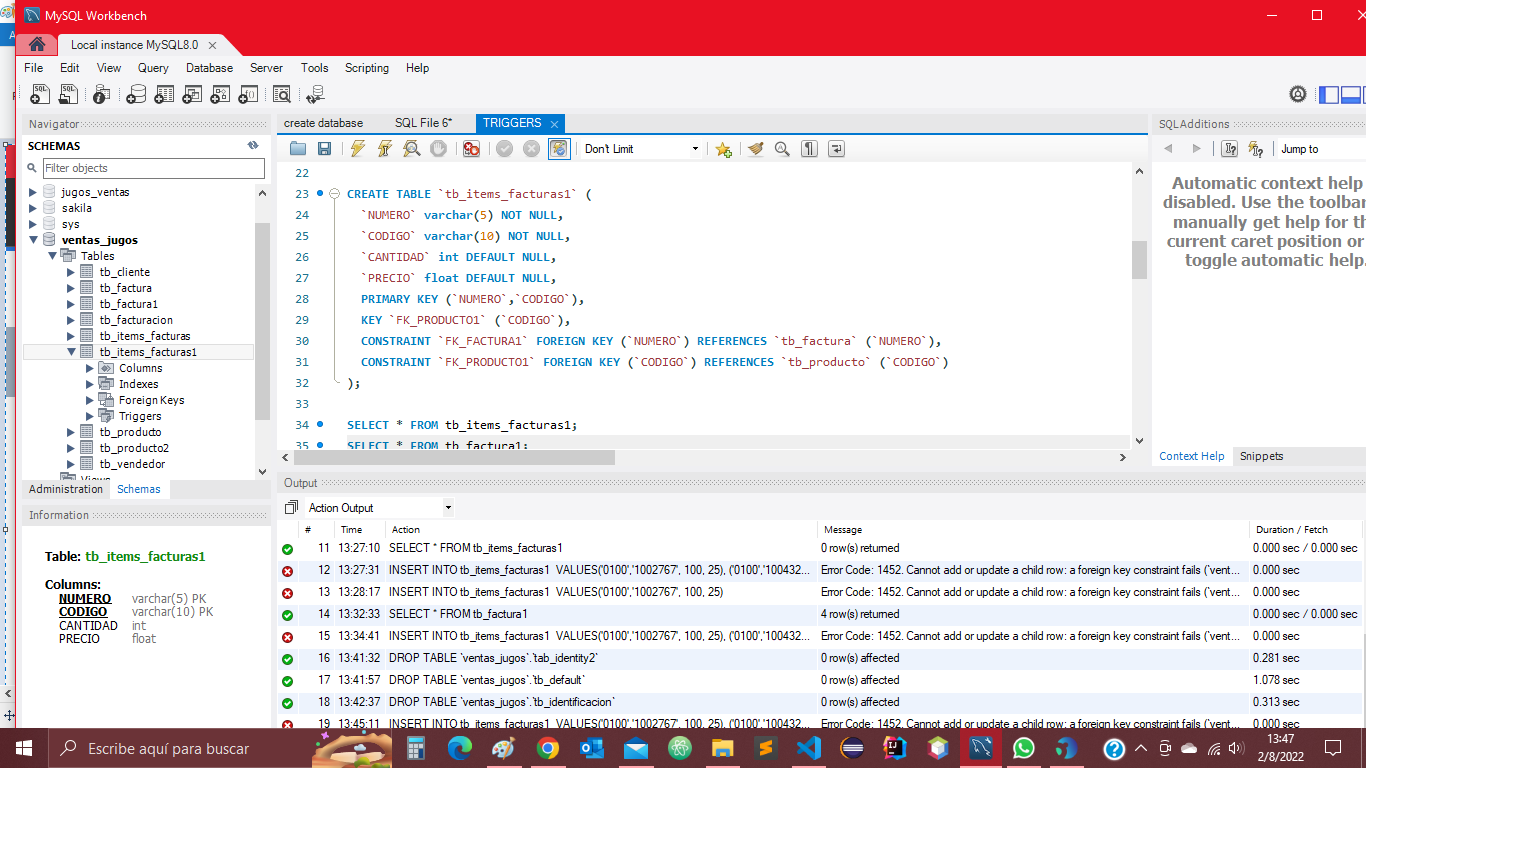Open the object inspector icon

tap(101, 94)
